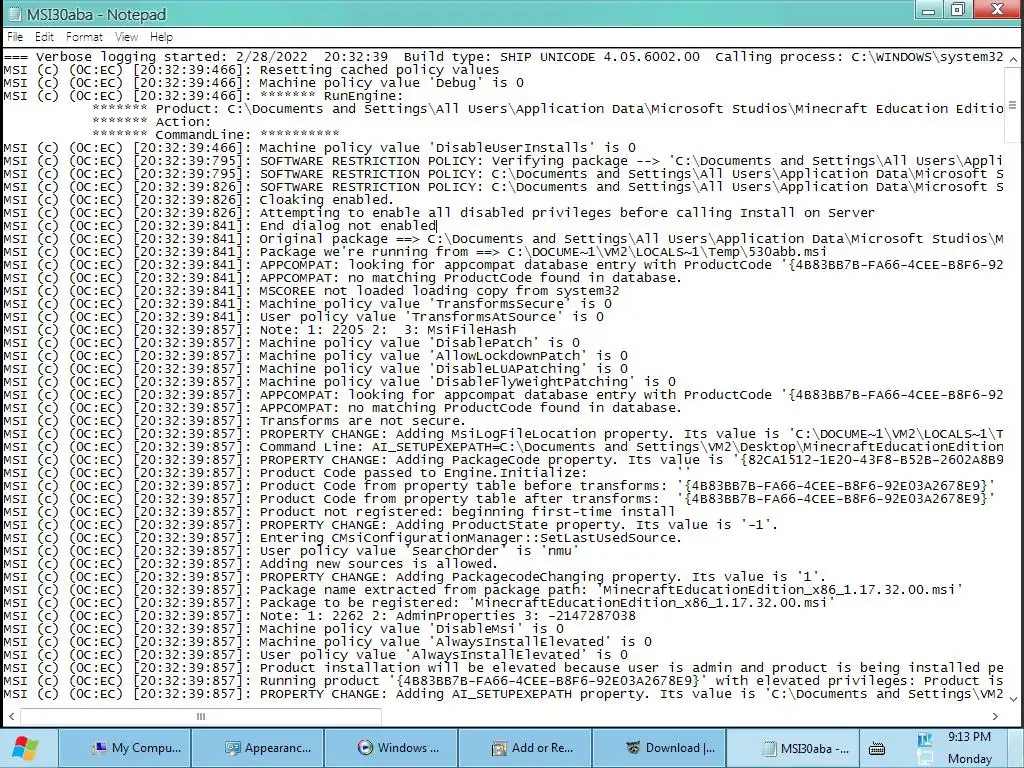This screenshot has width=1024, height=768.
Task: Click the vertical scrollbar down arrow
Action: click(1013, 699)
